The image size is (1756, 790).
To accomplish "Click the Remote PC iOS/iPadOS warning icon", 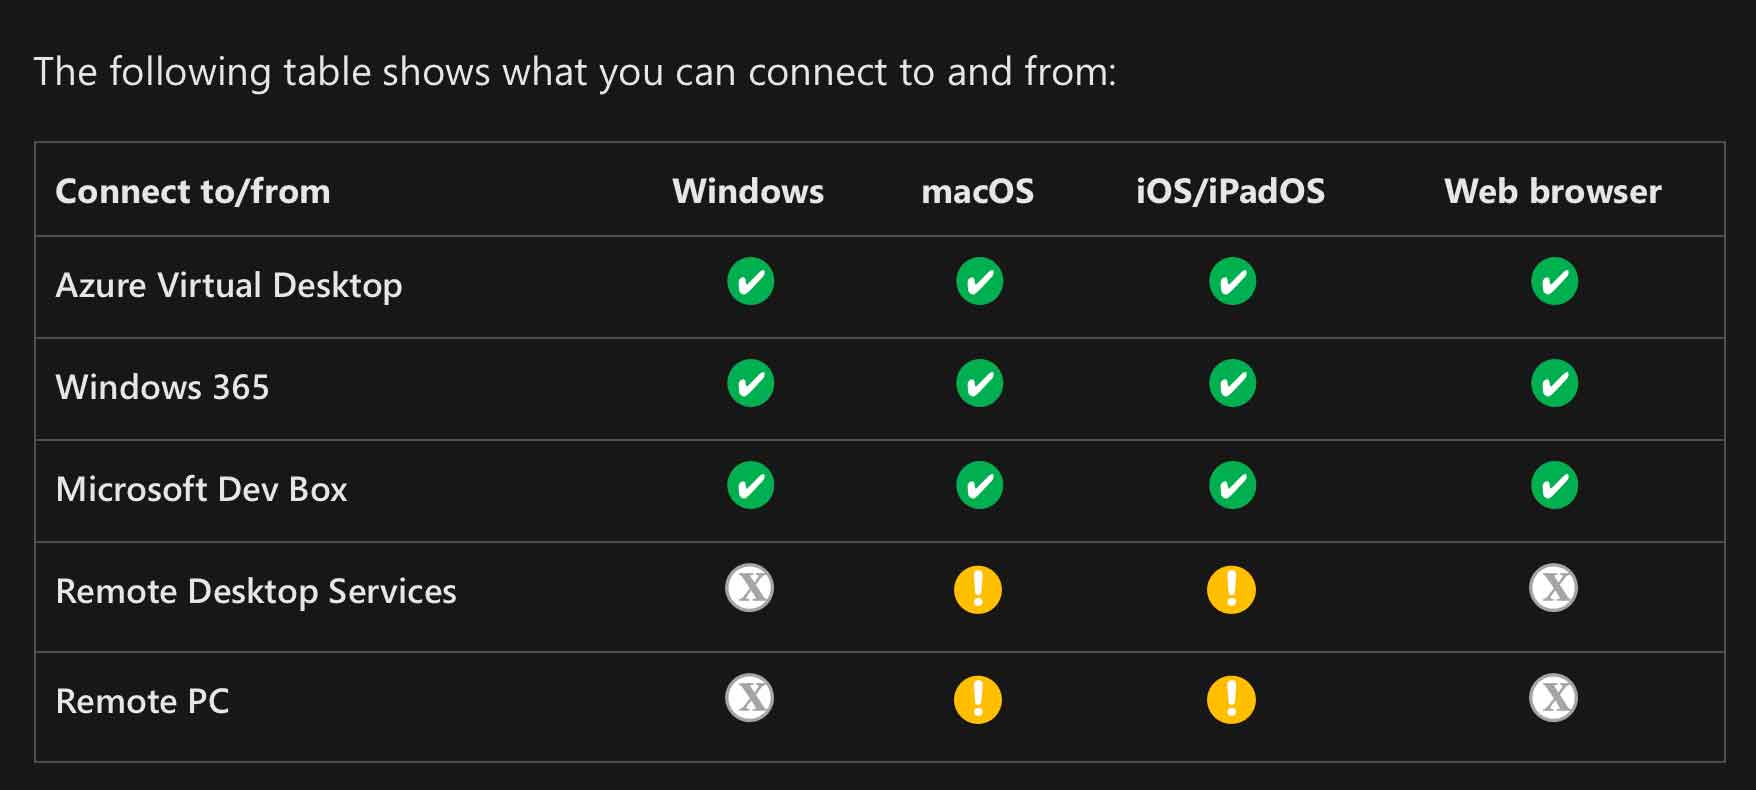I will pos(1231,699).
